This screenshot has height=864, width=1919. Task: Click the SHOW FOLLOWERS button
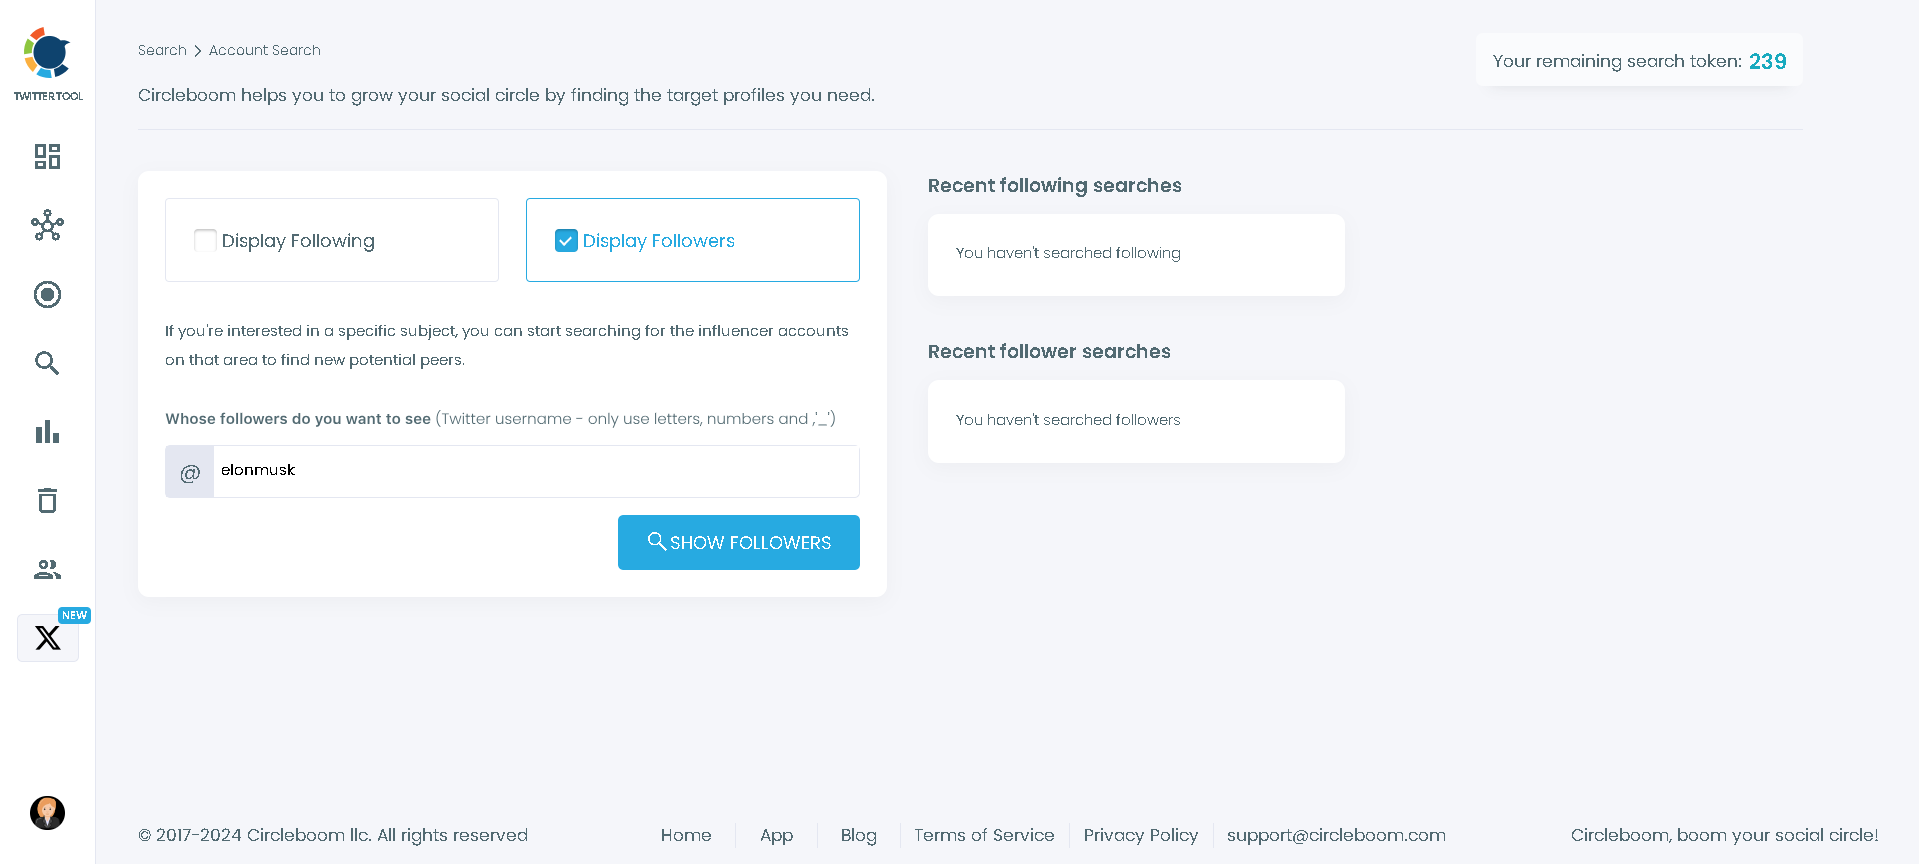(738, 542)
